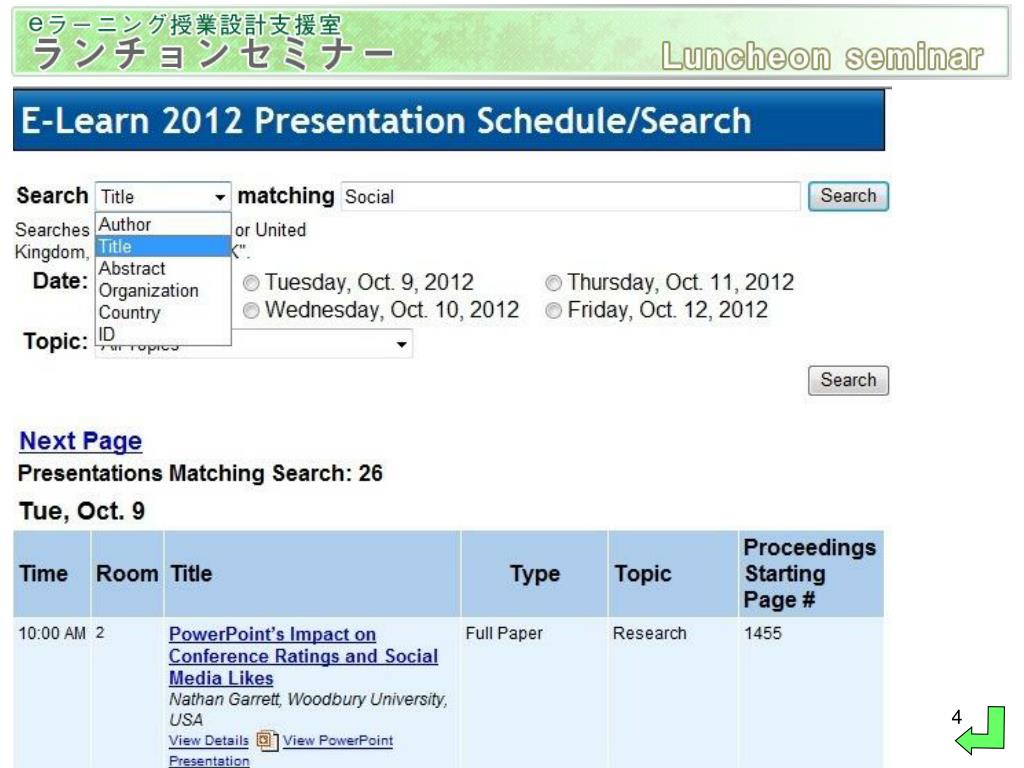Select Organization in the dropdown list
The width and height of the screenshot is (1024, 768).
[163, 291]
